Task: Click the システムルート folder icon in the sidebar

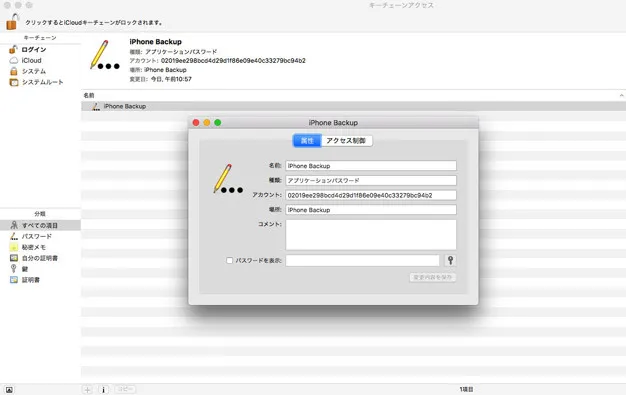Action: [14, 82]
